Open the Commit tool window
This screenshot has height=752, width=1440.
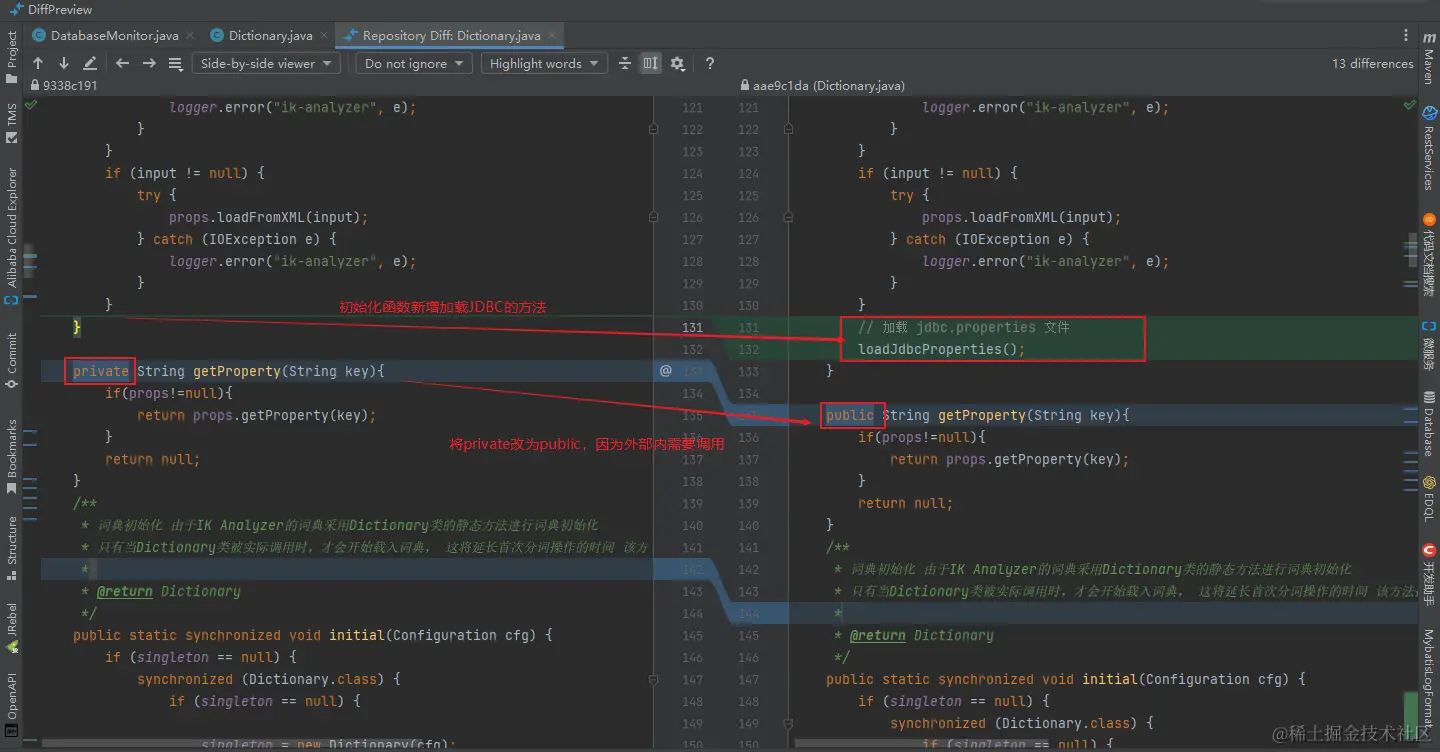point(12,360)
